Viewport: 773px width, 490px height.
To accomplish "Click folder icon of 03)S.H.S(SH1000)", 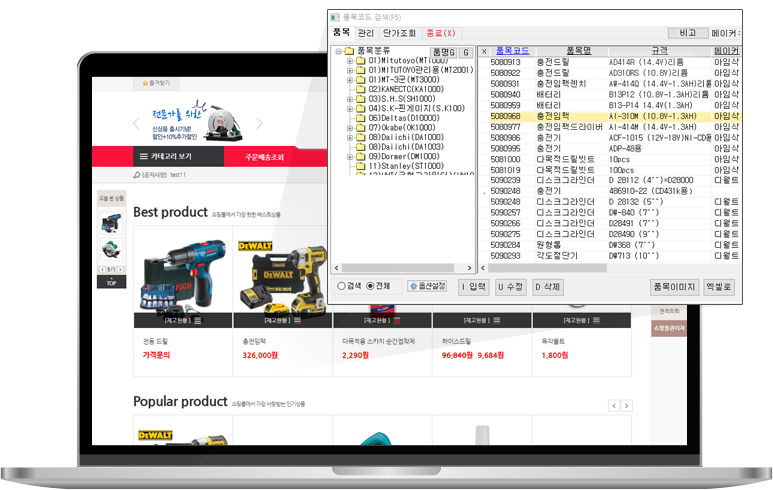I will (360, 99).
